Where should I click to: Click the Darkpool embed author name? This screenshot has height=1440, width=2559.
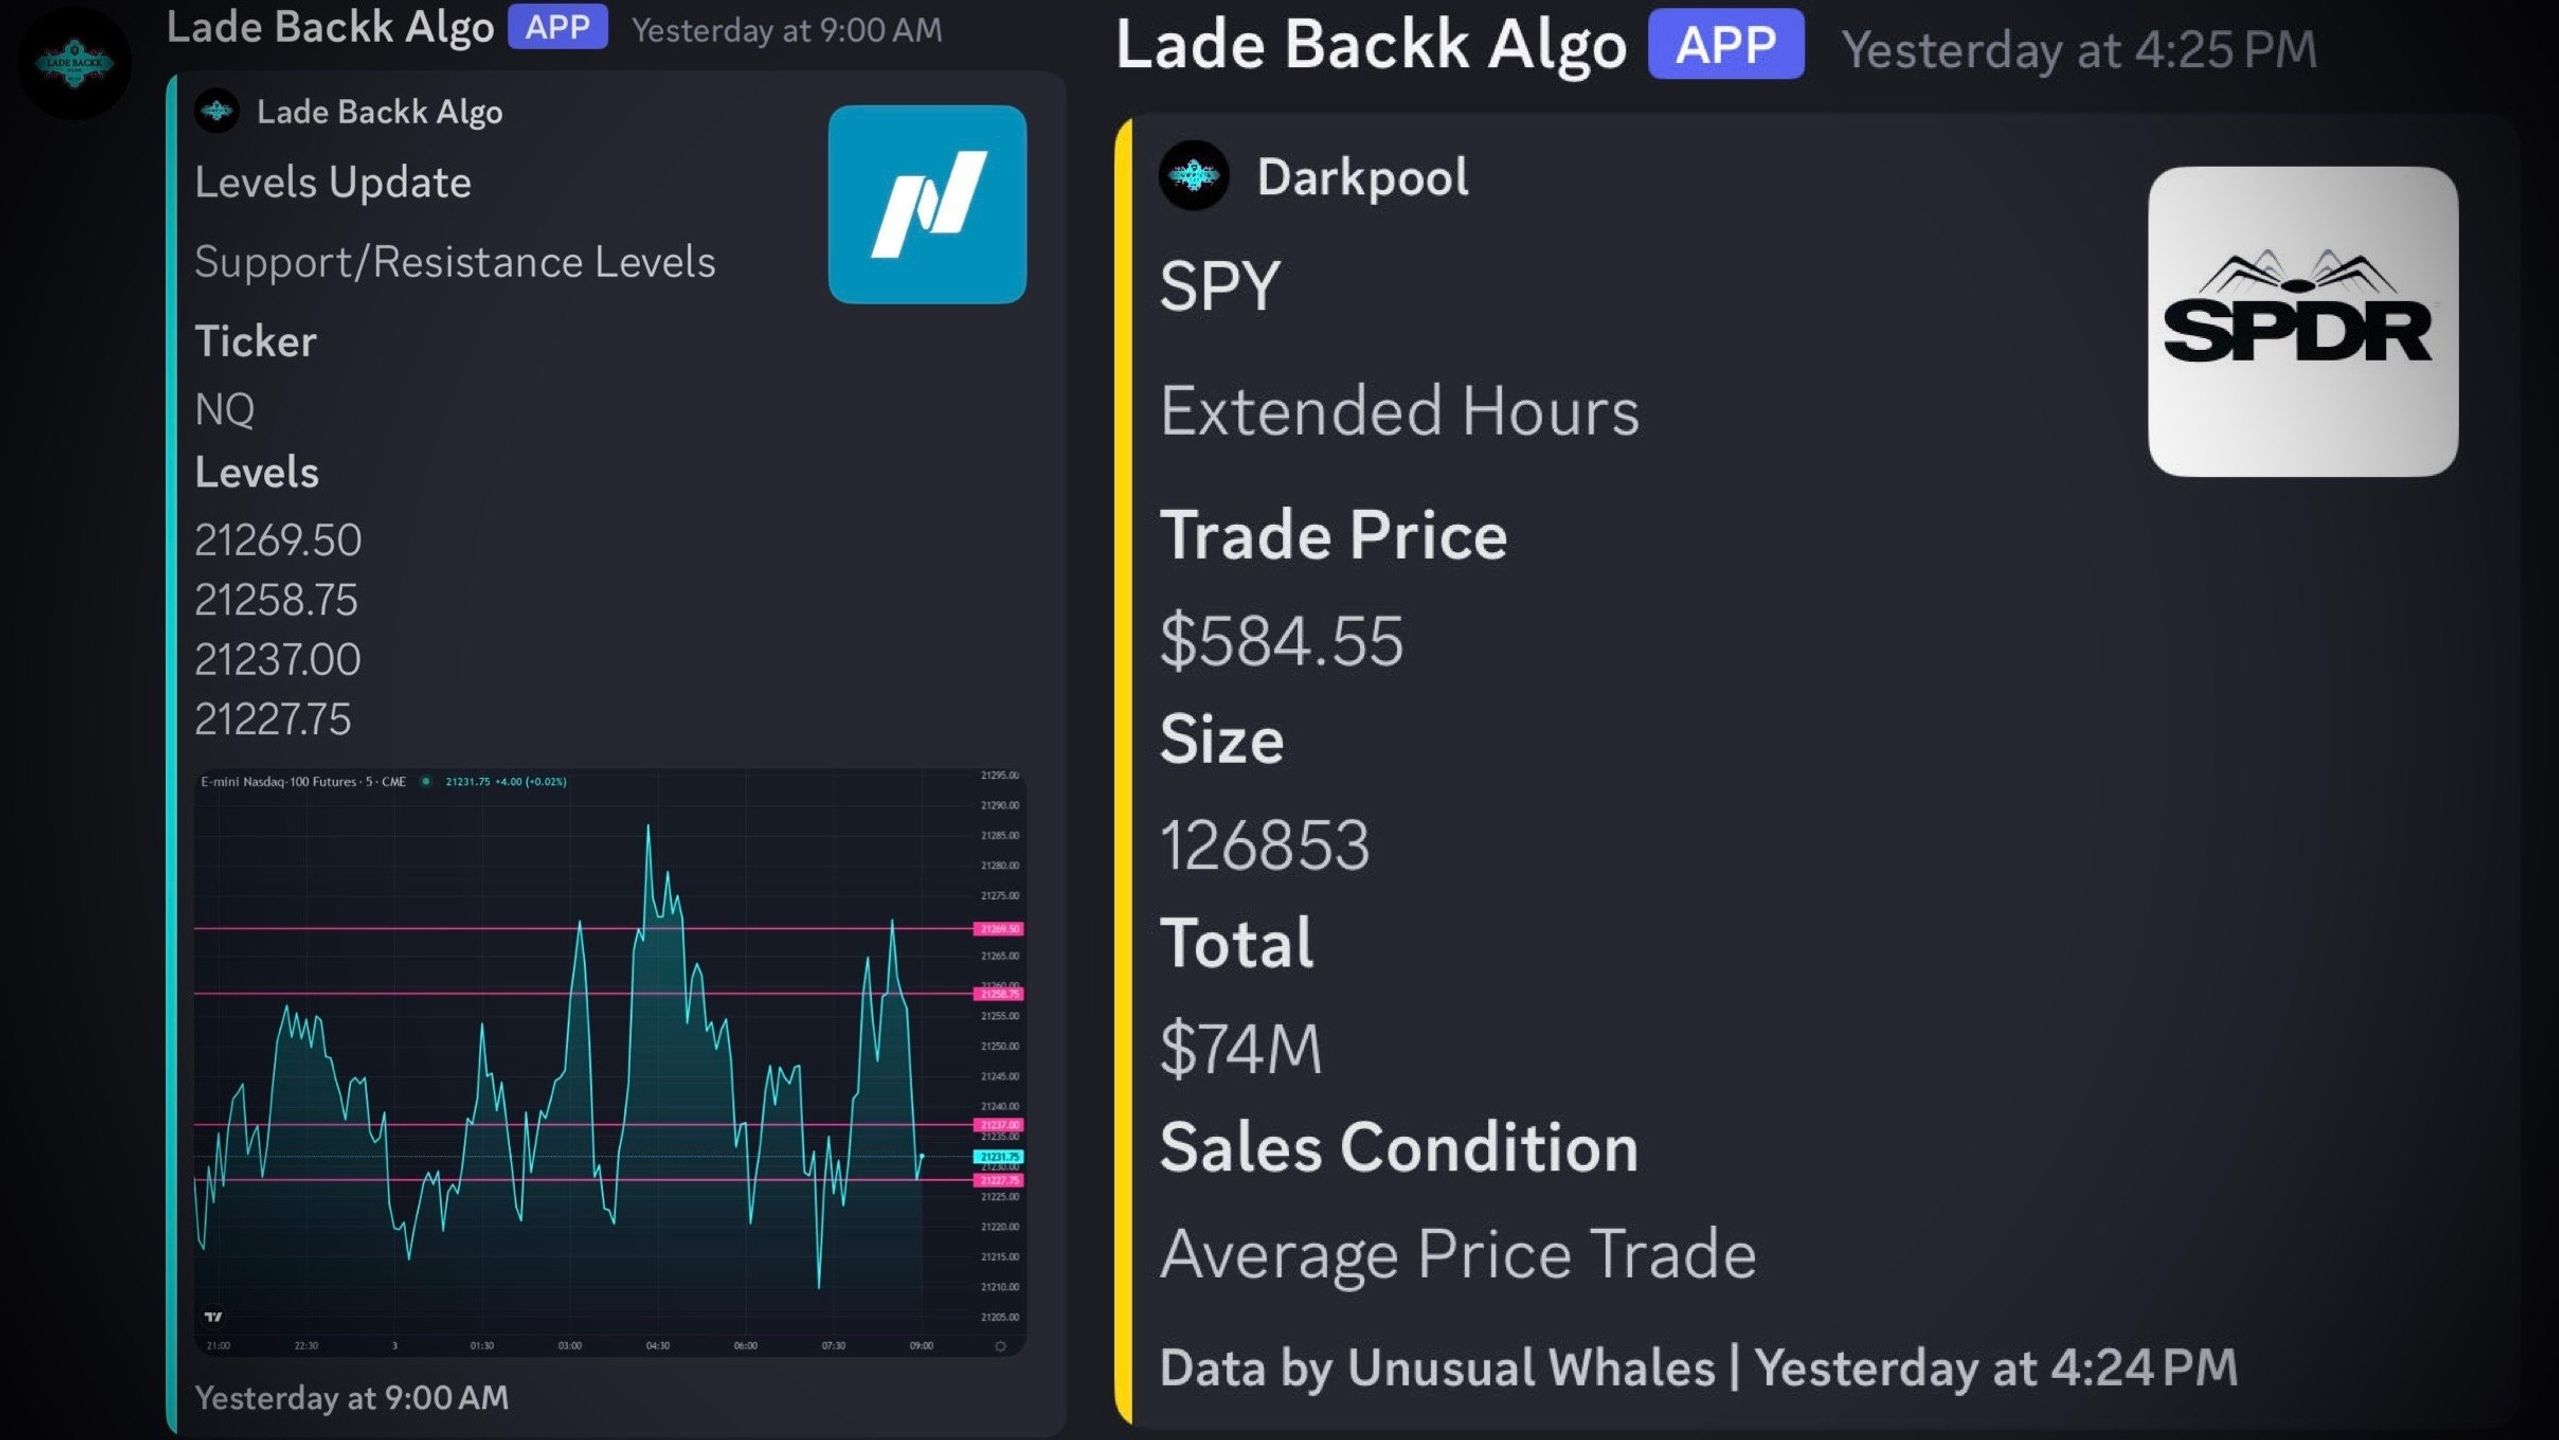1362,177
